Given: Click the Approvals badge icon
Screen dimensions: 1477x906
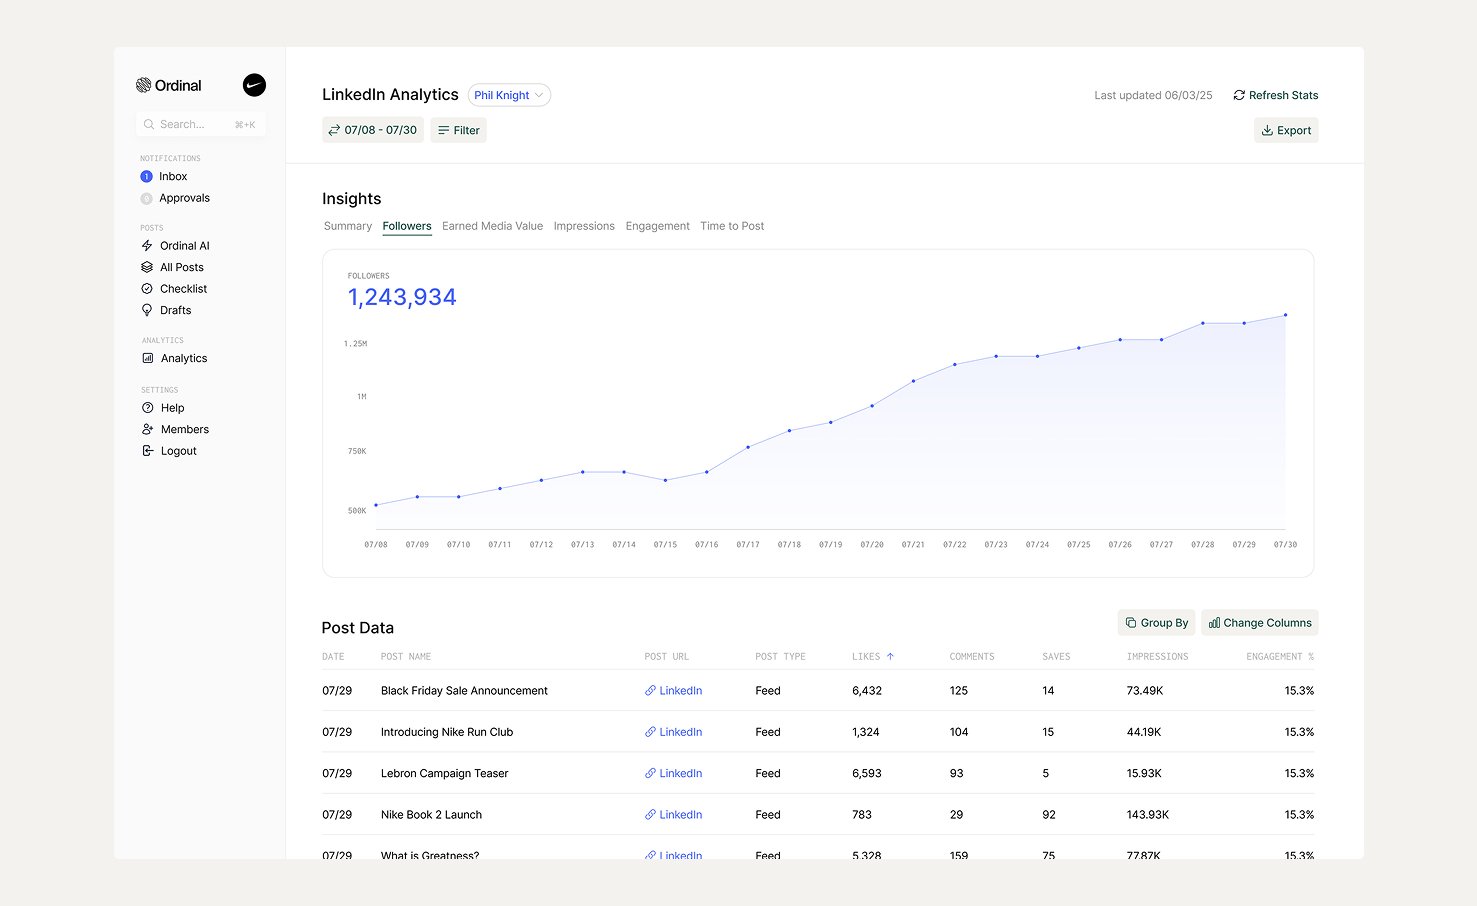Looking at the screenshot, I should [146, 198].
